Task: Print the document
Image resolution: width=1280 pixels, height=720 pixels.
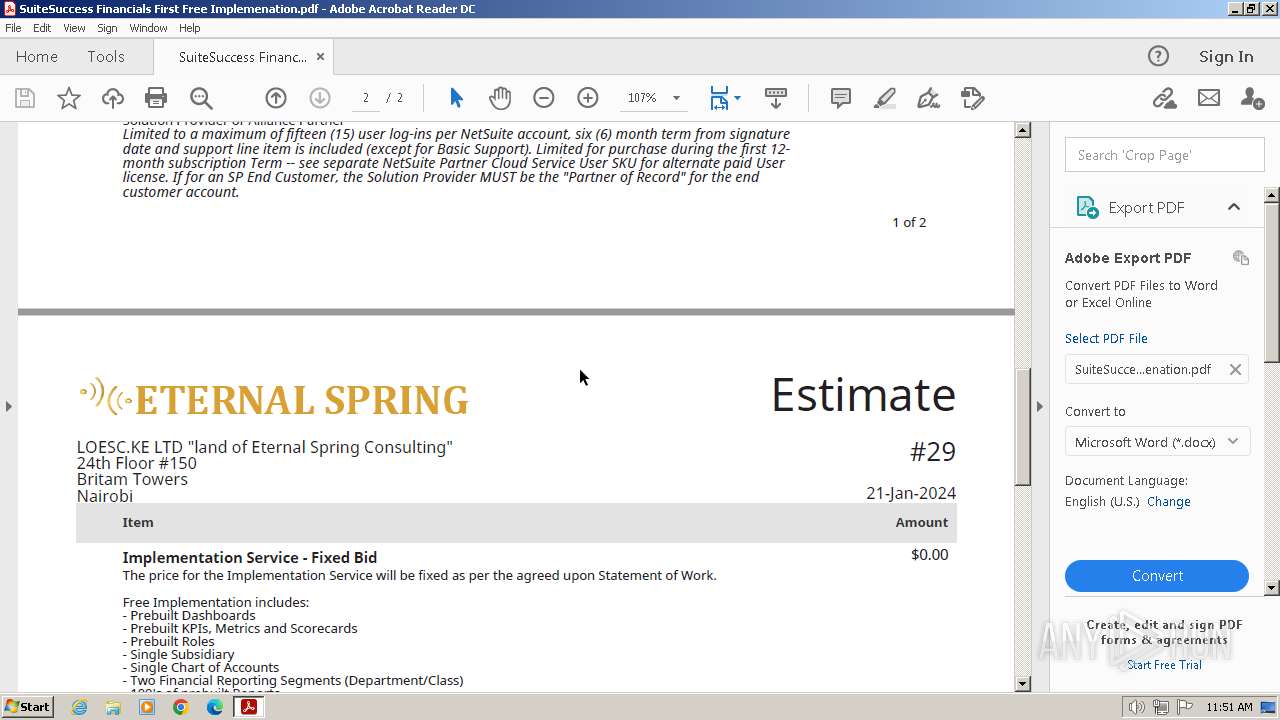Action: (x=156, y=98)
